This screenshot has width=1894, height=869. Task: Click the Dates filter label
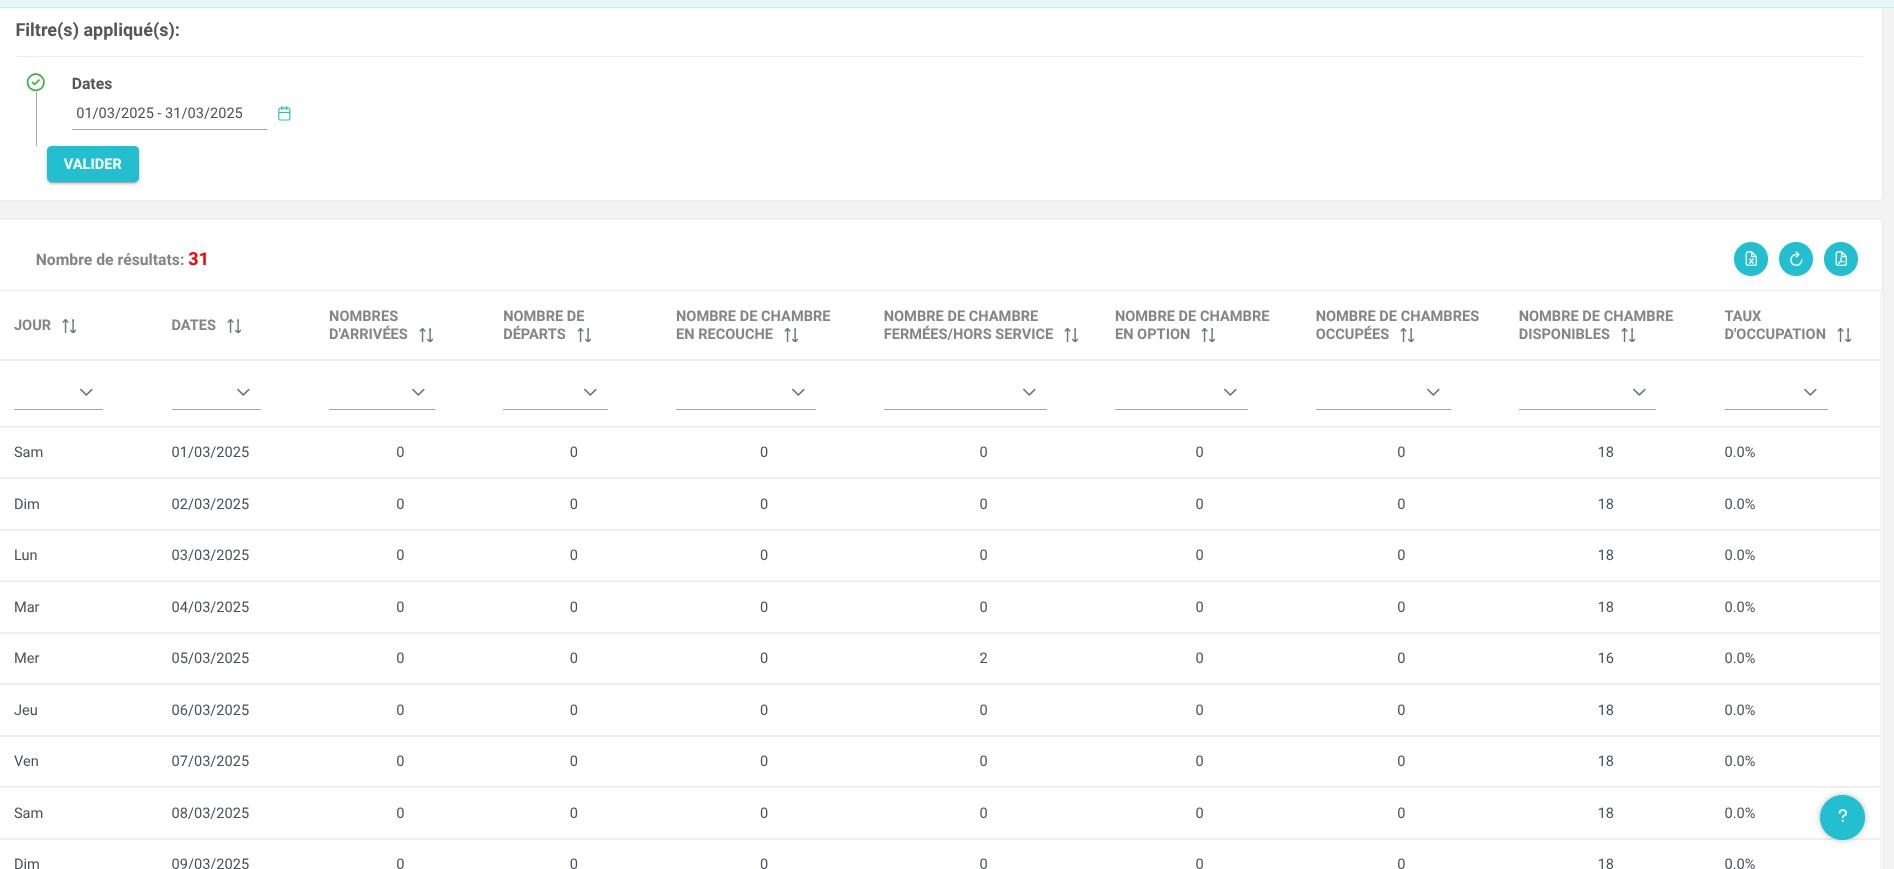(x=92, y=84)
